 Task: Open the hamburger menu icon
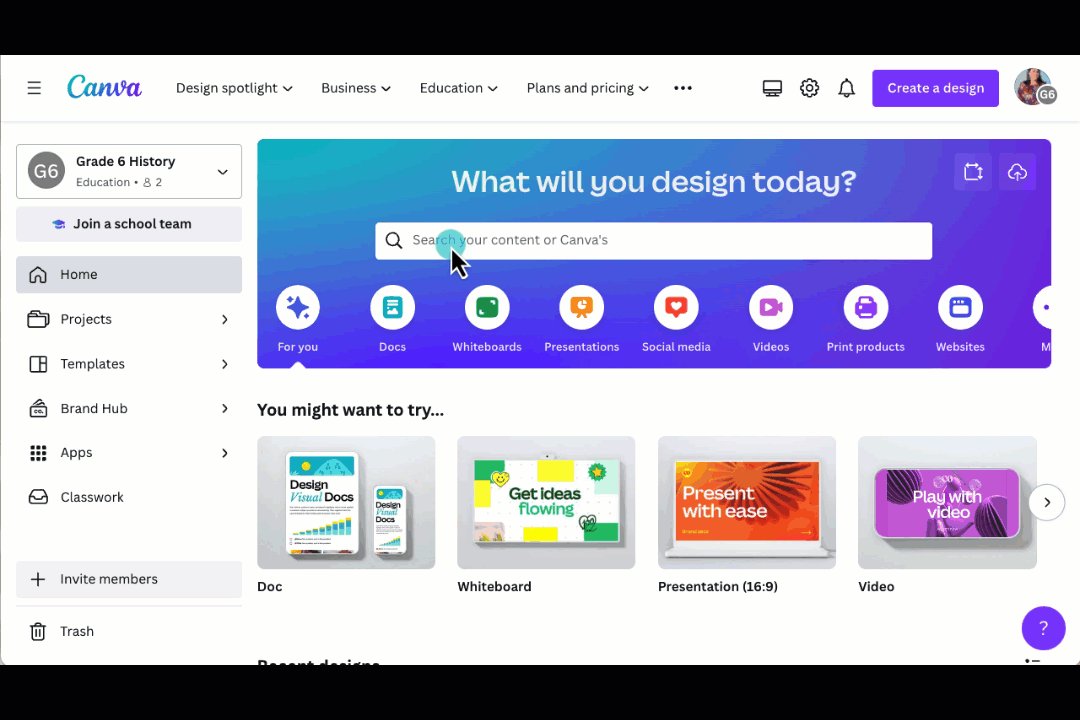tap(34, 88)
